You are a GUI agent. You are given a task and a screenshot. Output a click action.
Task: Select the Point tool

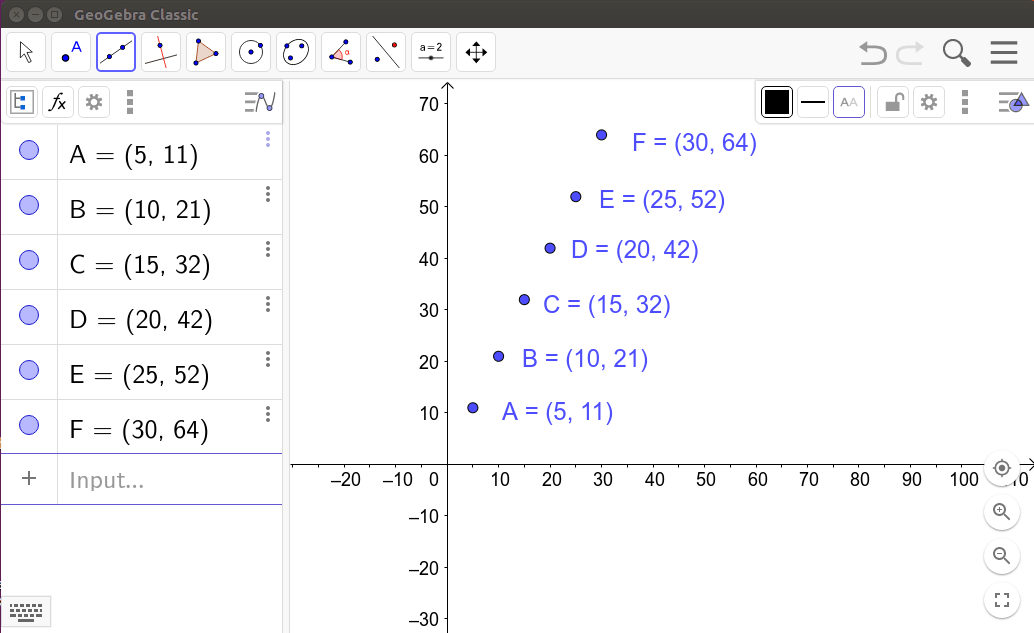[x=71, y=52]
